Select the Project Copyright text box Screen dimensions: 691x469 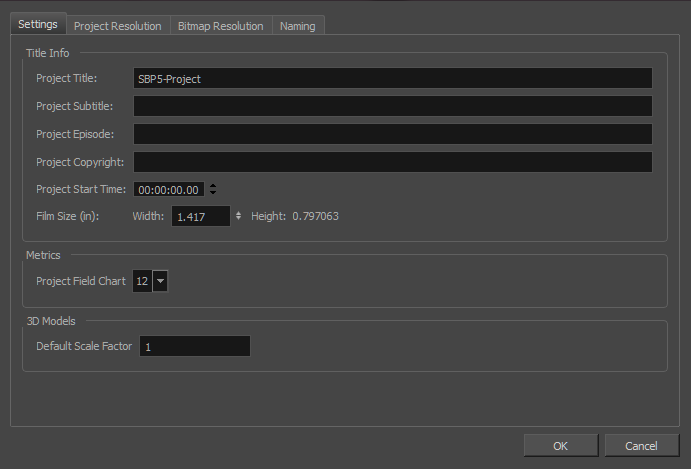click(392, 162)
